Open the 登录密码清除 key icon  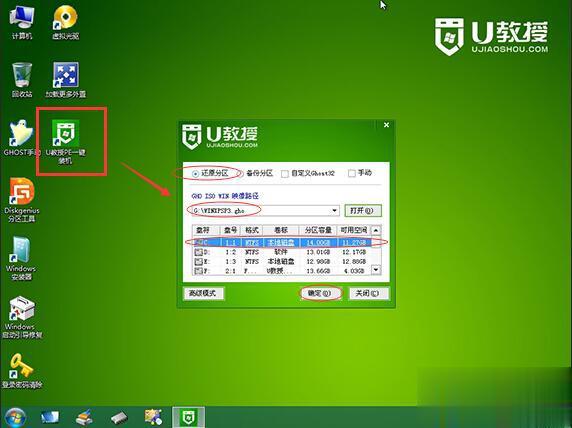tap(22, 371)
